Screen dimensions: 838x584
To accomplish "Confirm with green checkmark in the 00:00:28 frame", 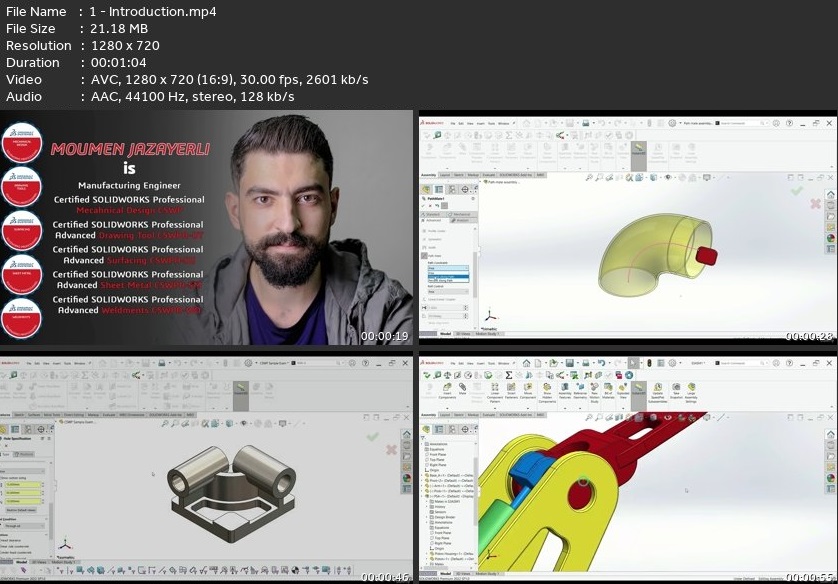I will (796, 191).
